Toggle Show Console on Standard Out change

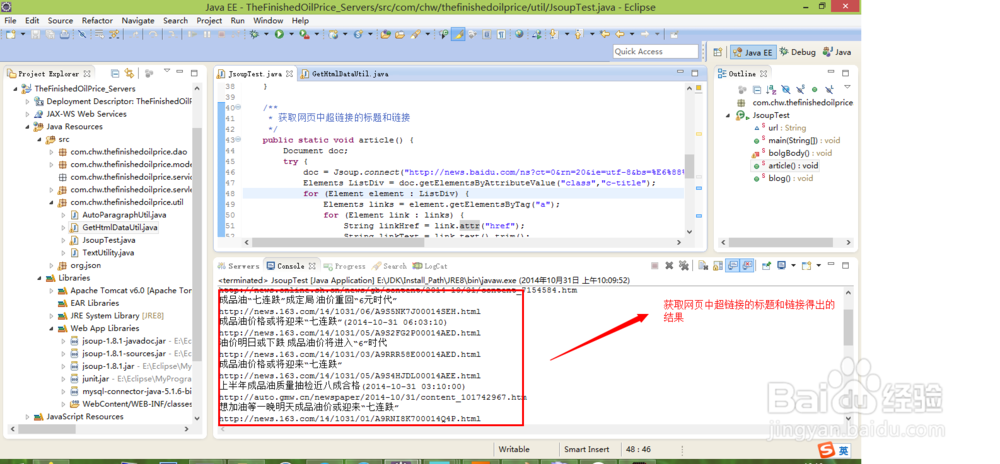[733, 265]
